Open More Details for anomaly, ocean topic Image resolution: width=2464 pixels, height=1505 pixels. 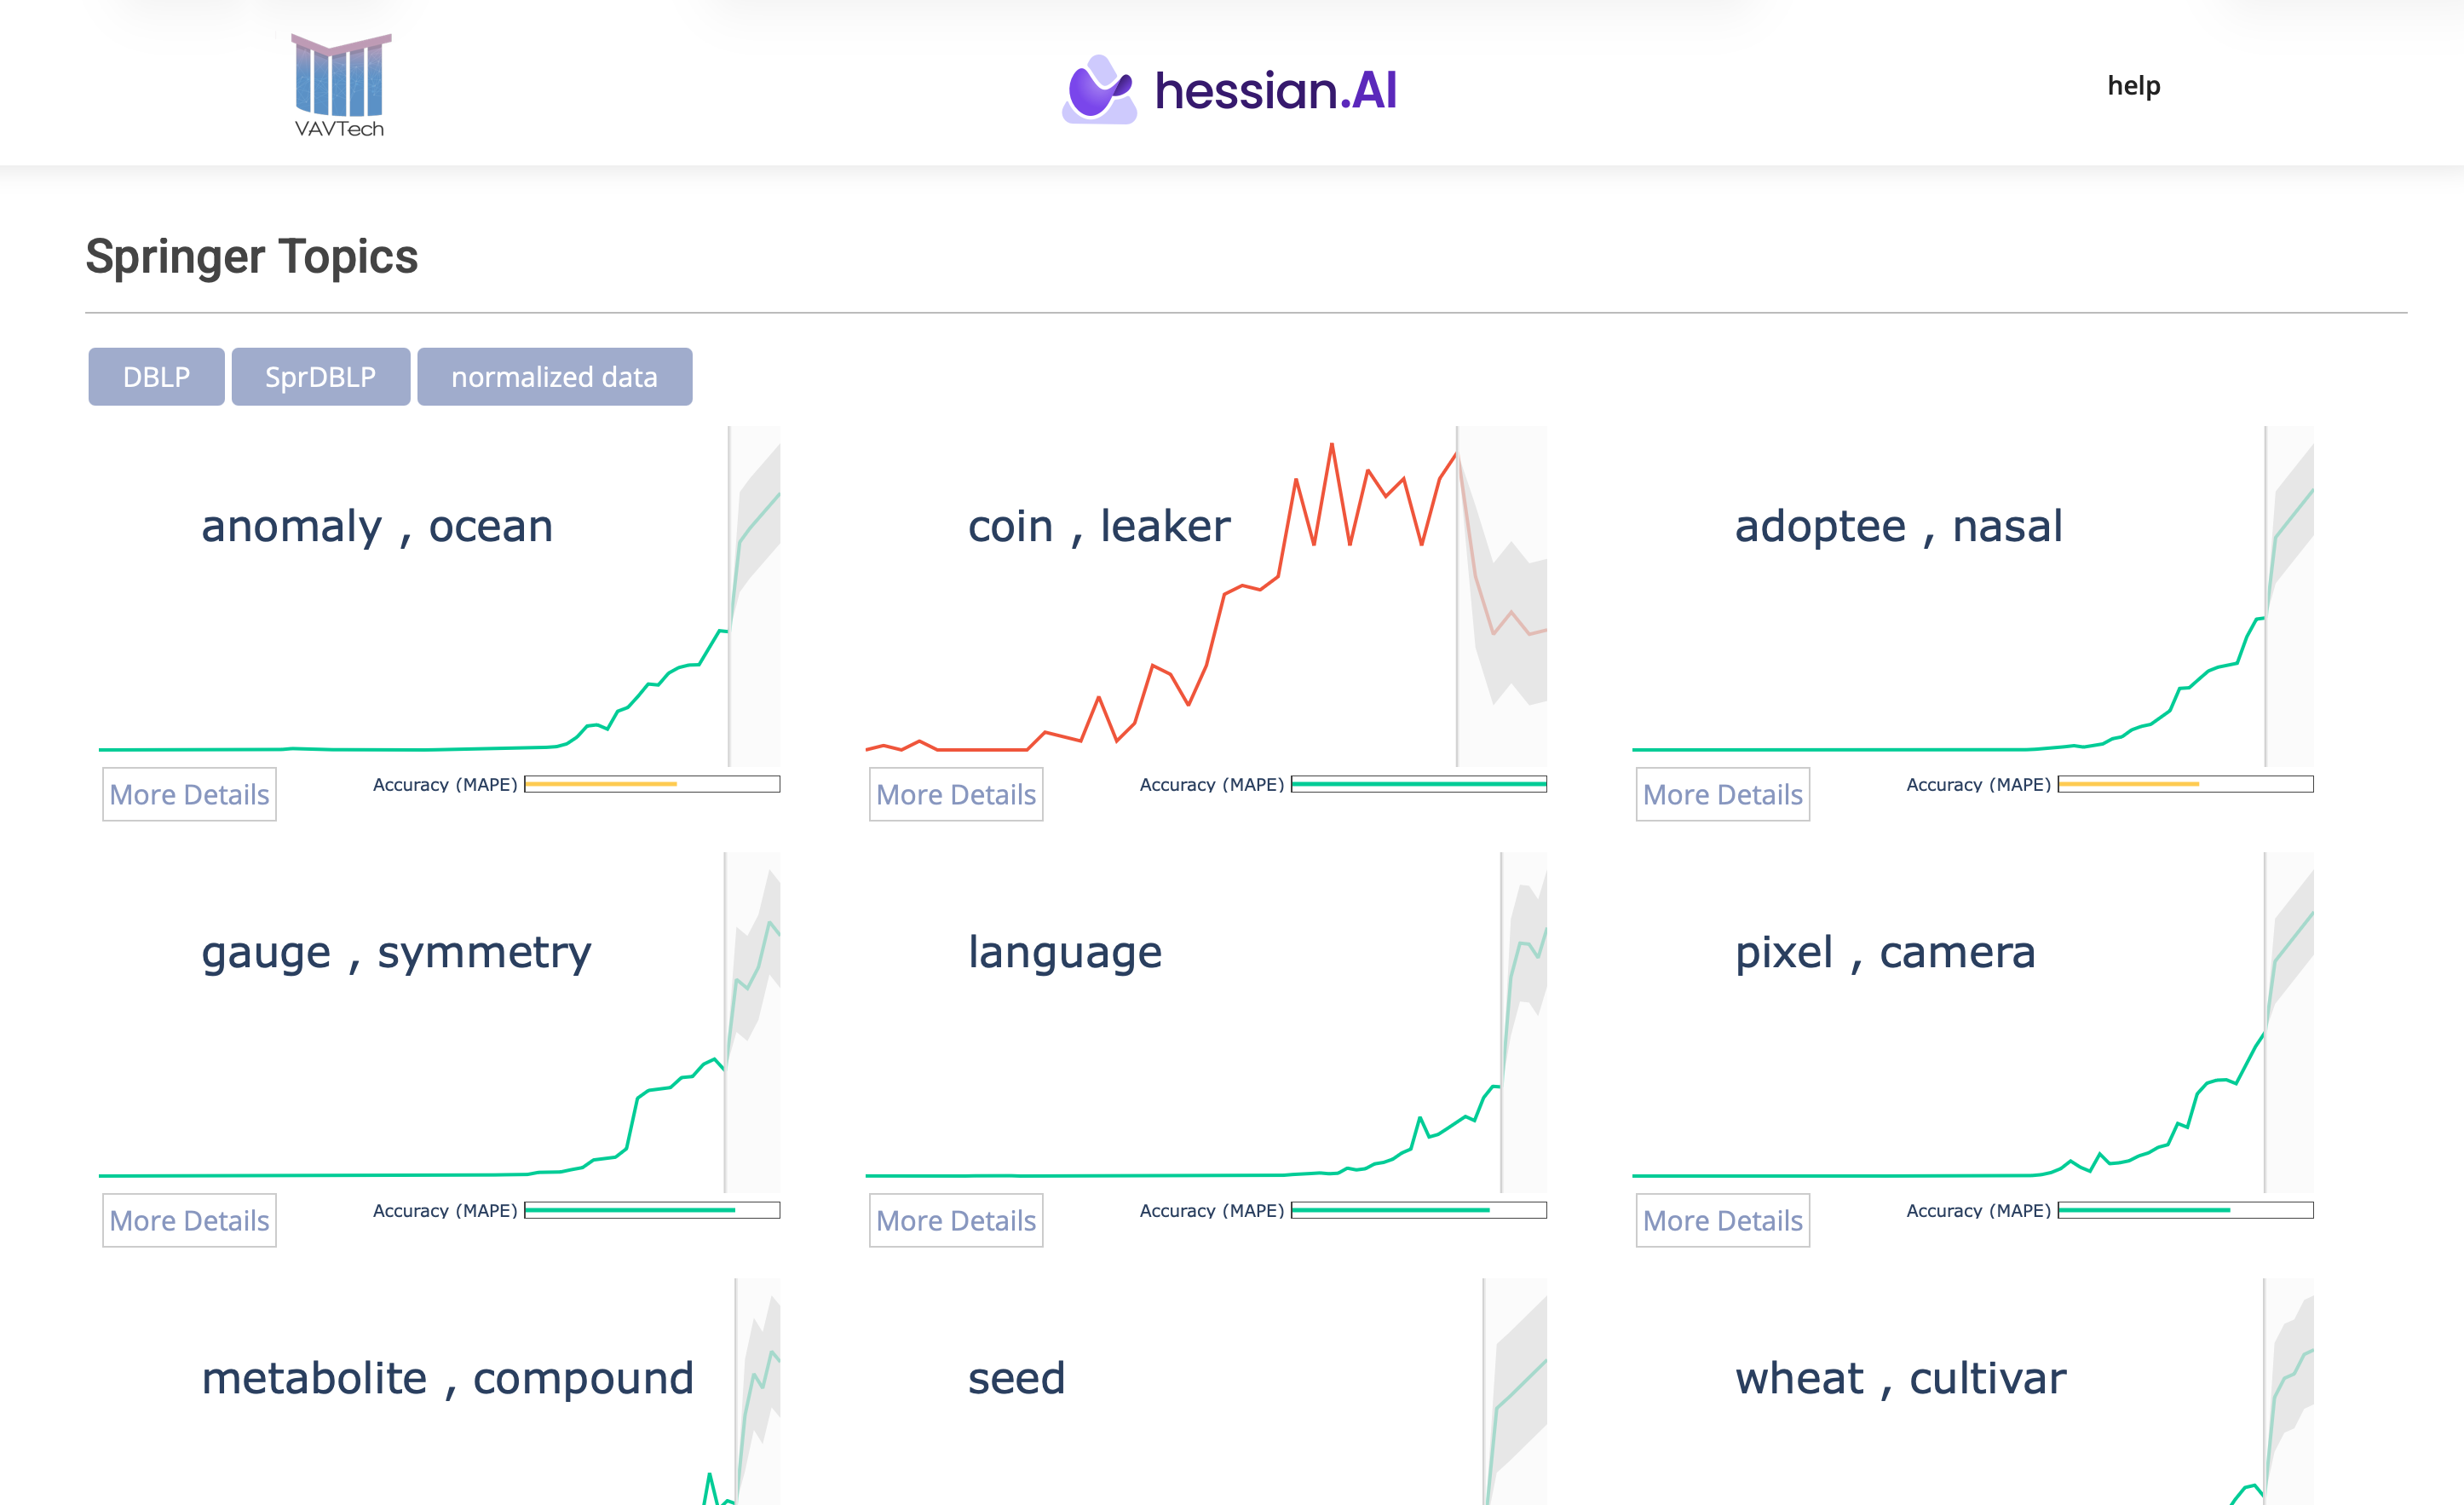[188, 793]
